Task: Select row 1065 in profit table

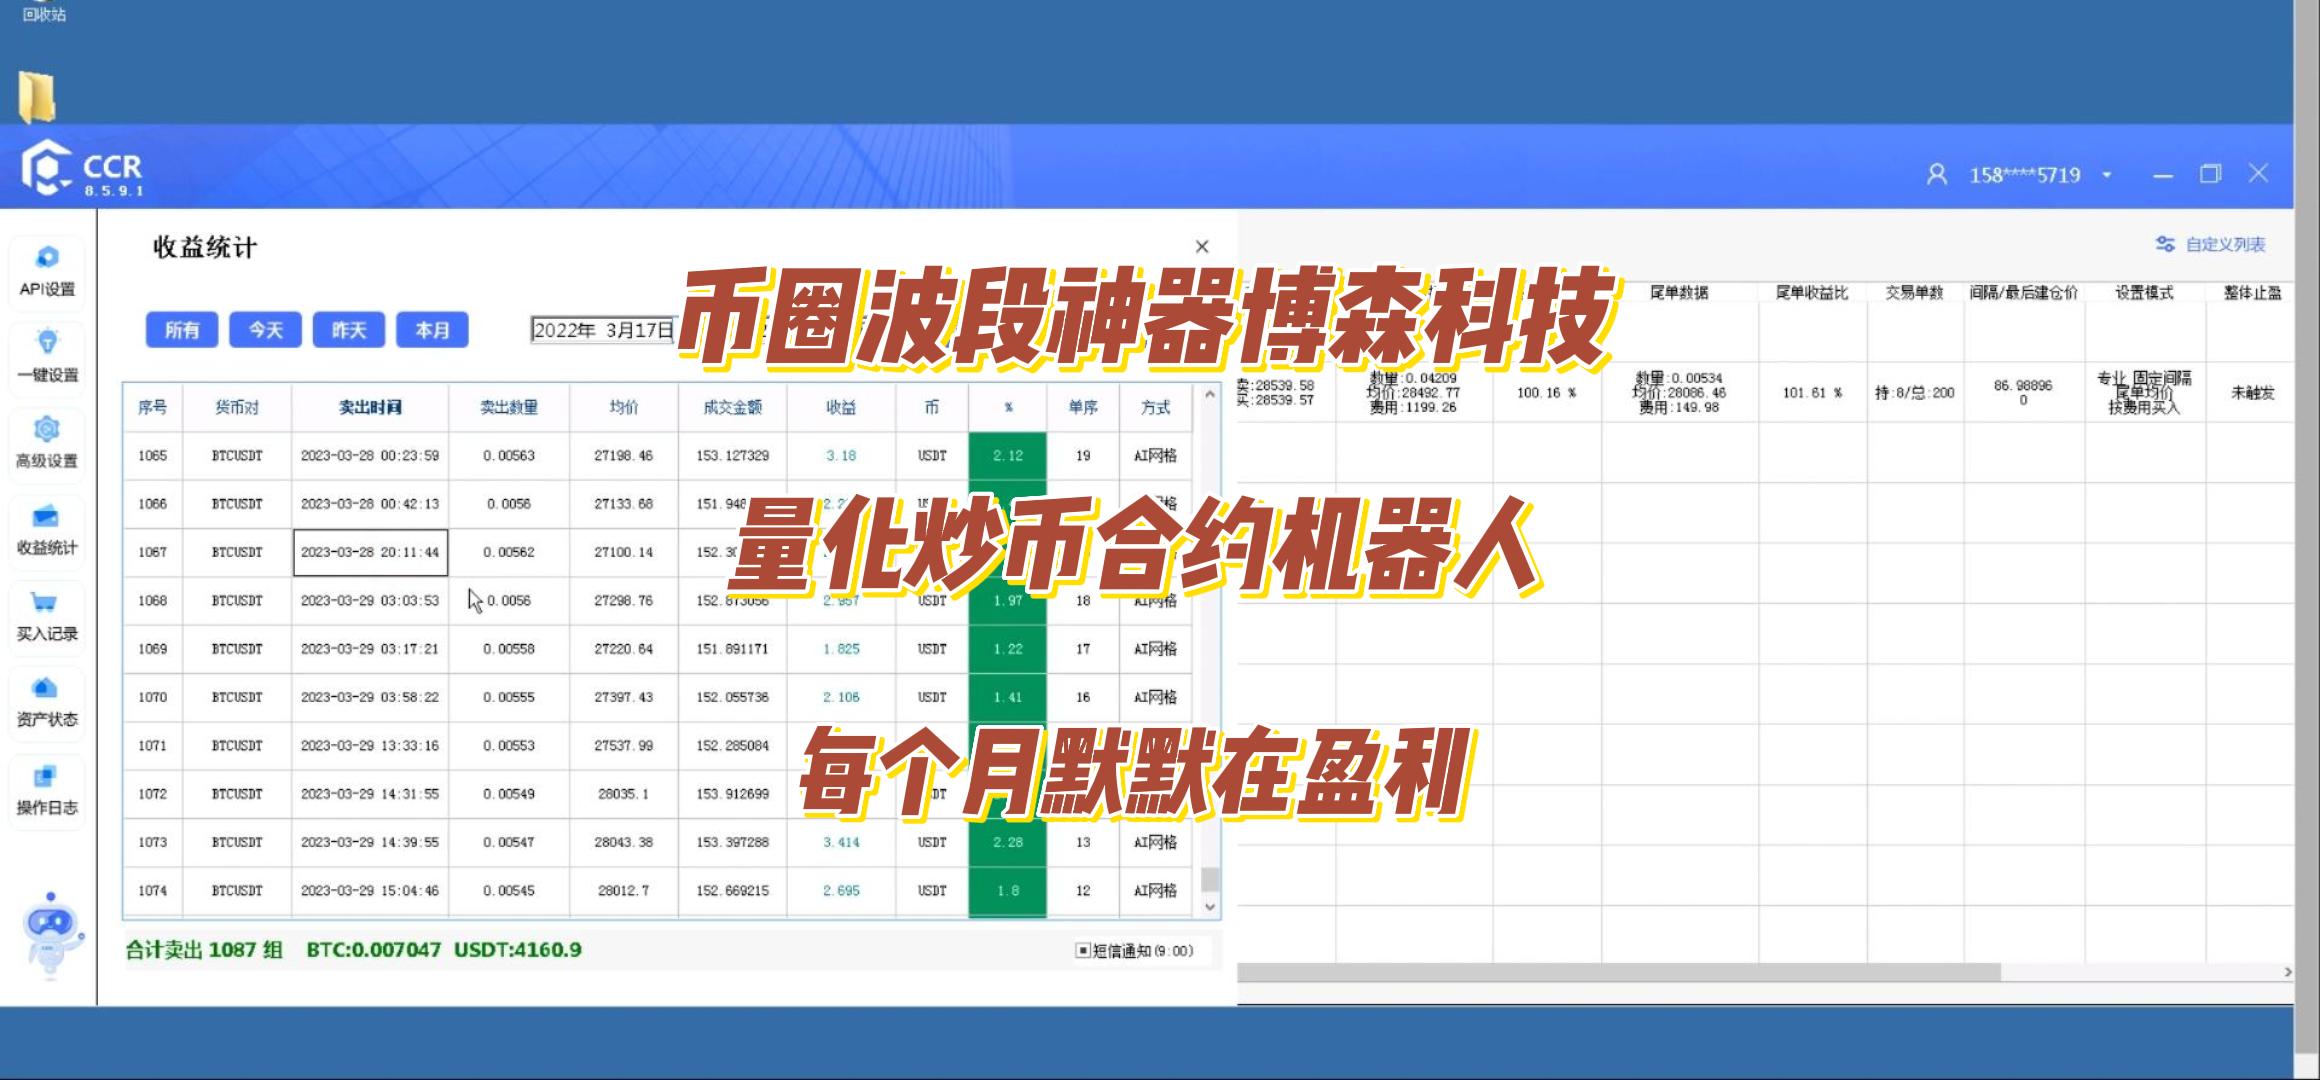Action: (657, 456)
